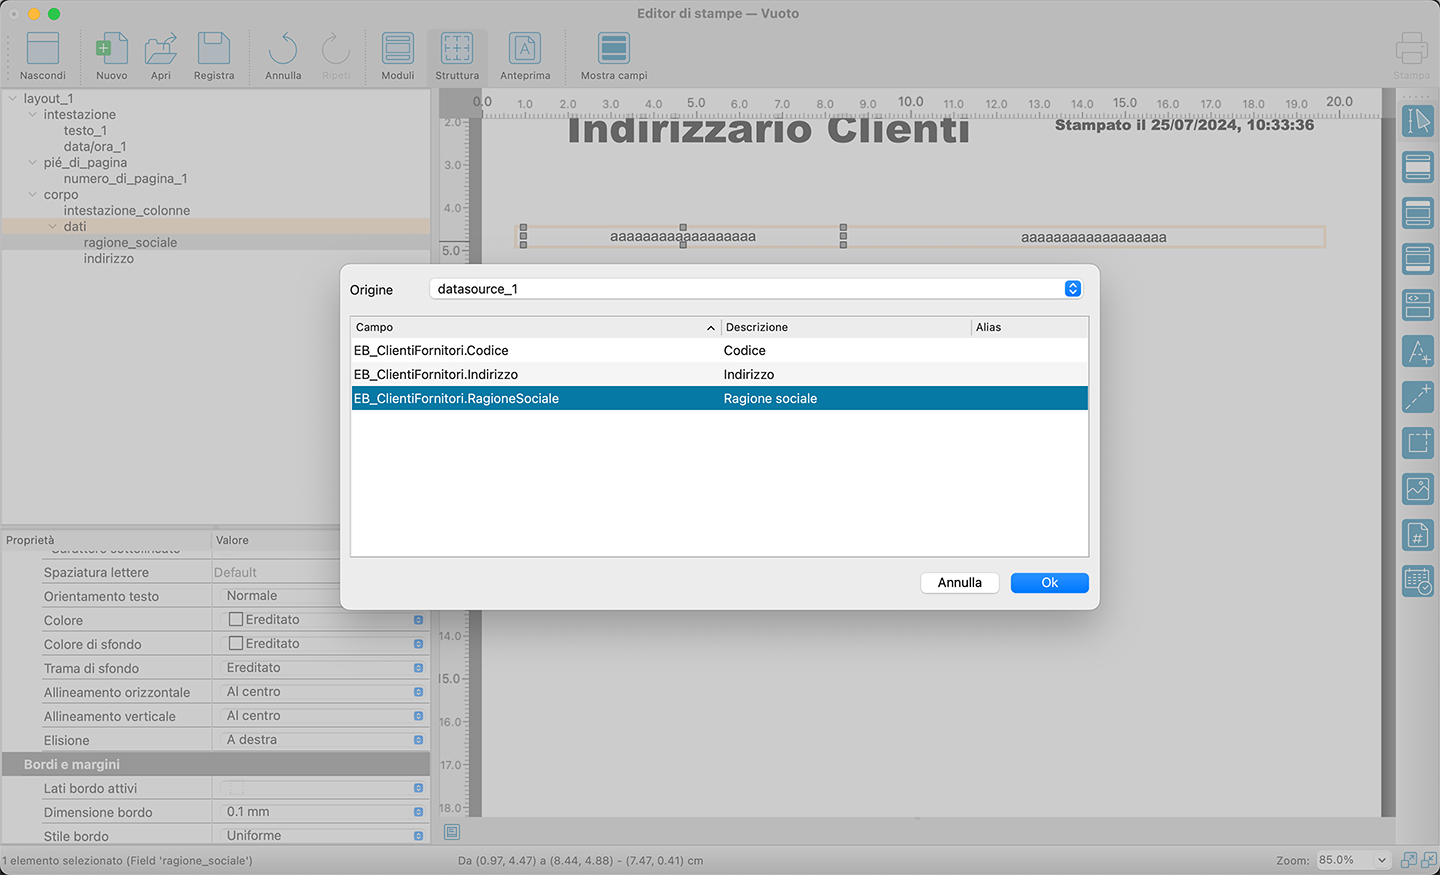This screenshot has height=875, width=1440.
Task: Undo with the Annulla toolbar icon
Action: [283, 49]
